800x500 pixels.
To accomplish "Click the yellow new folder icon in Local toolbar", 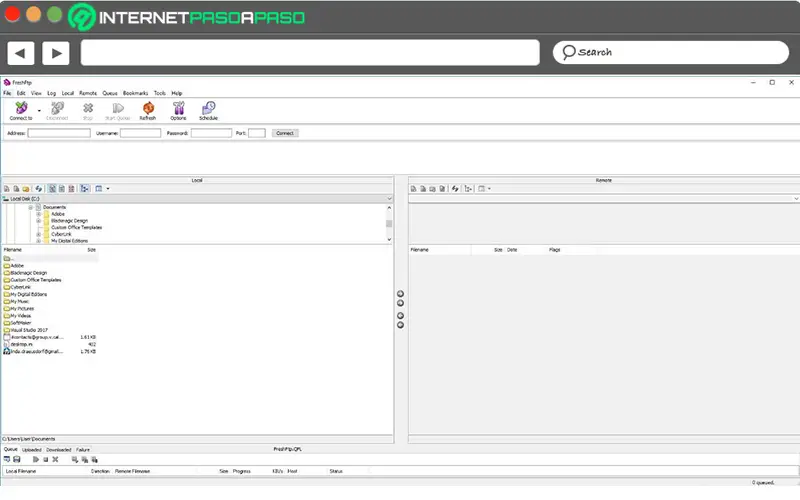I will pyautogui.click(x=26, y=189).
